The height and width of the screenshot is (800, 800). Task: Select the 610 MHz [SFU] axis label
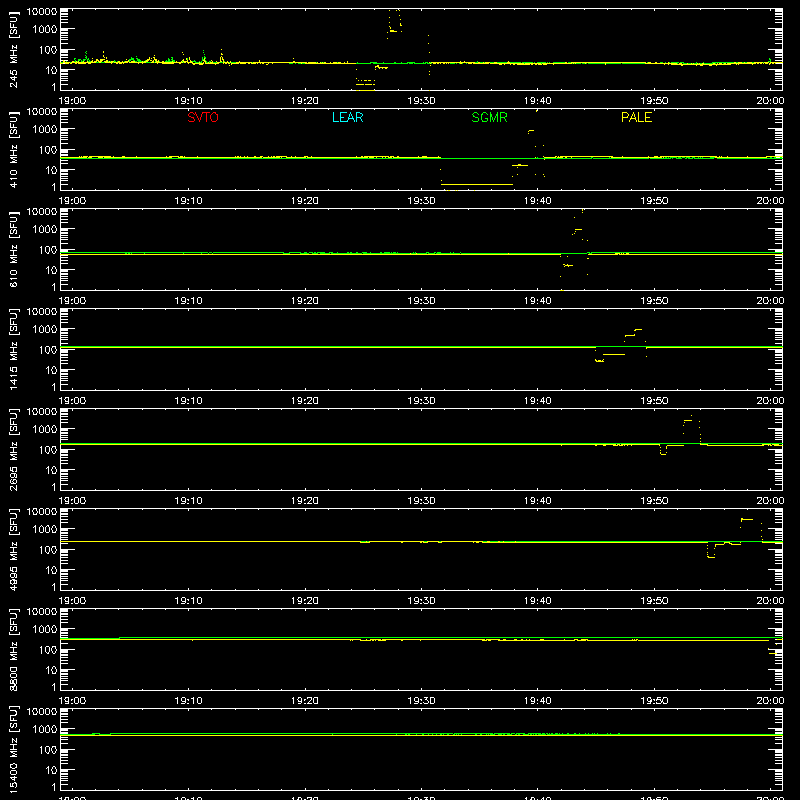click(x=13, y=249)
